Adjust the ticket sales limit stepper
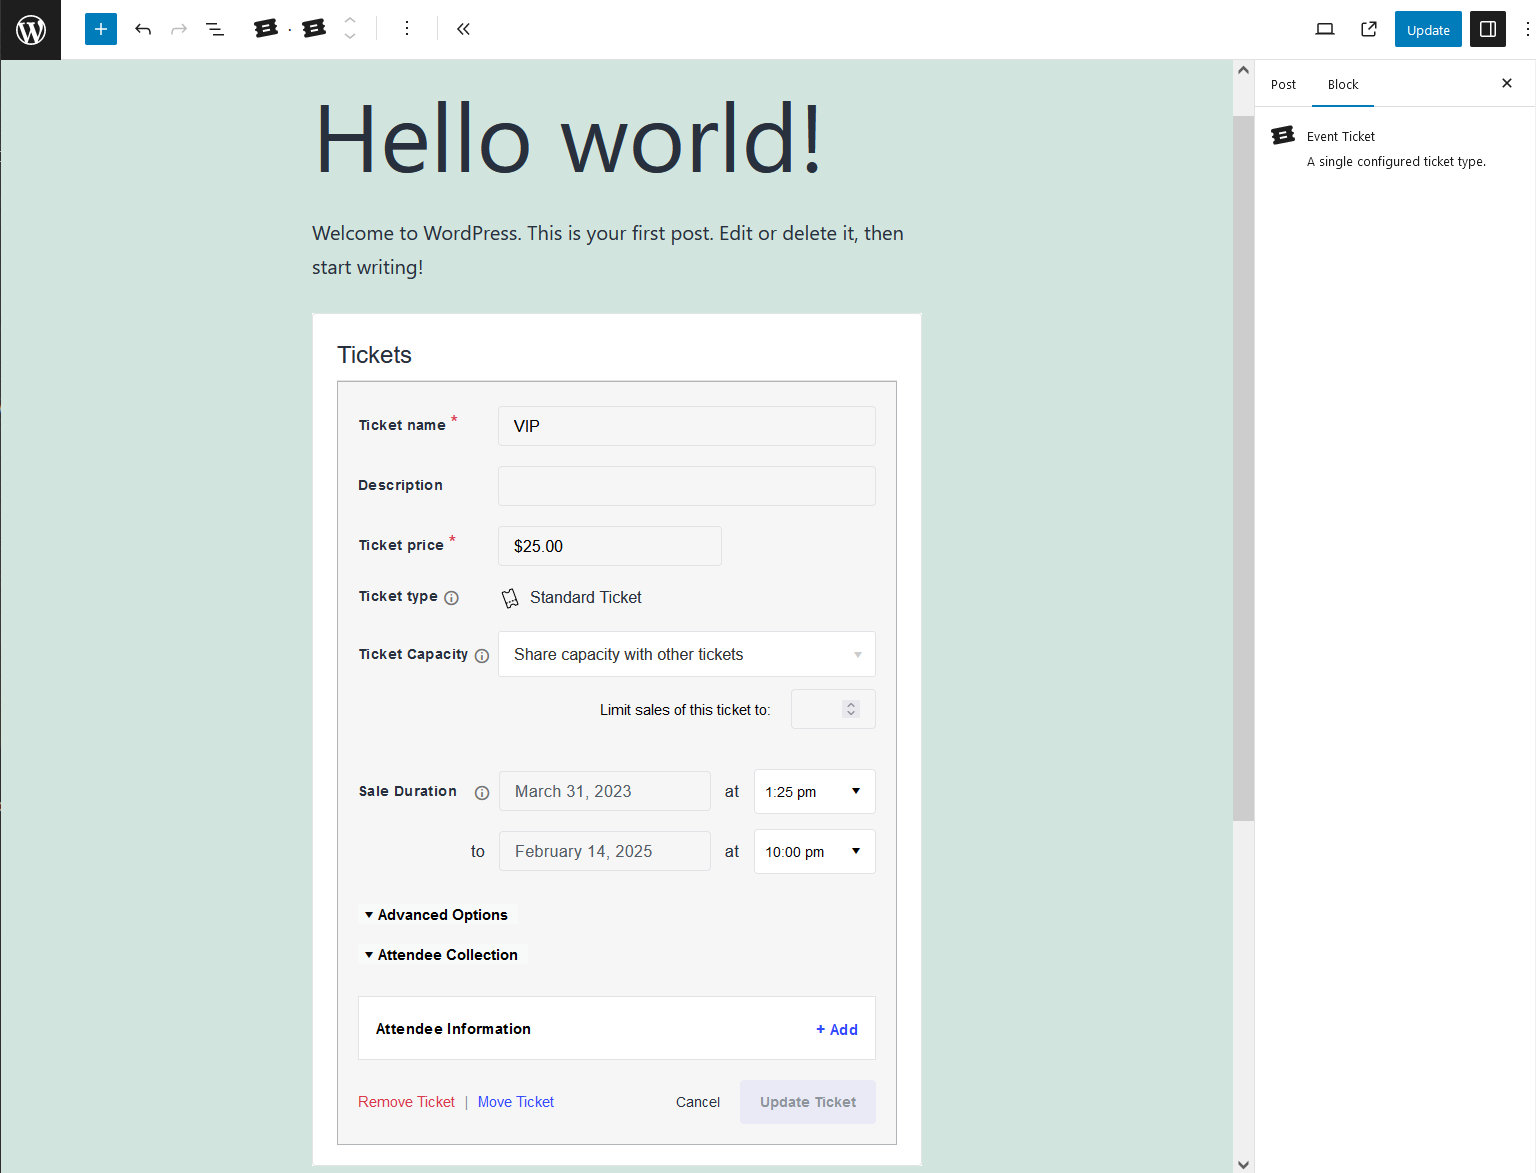 tap(851, 709)
